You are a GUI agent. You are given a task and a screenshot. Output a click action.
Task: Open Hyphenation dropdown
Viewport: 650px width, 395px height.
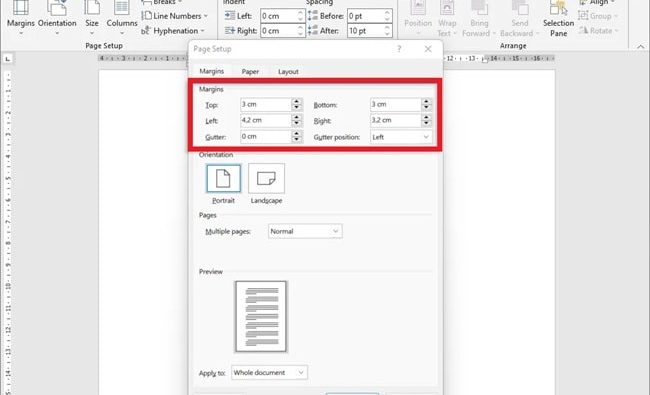pyautogui.click(x=173, y=31)
